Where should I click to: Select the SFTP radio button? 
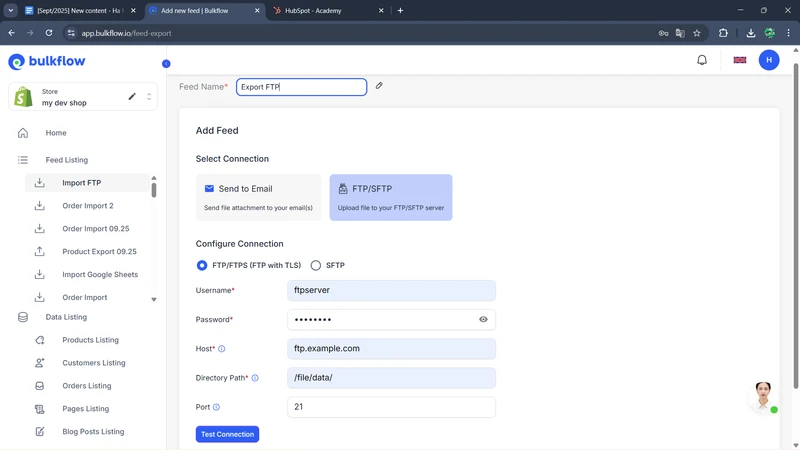tap(316, 266)
